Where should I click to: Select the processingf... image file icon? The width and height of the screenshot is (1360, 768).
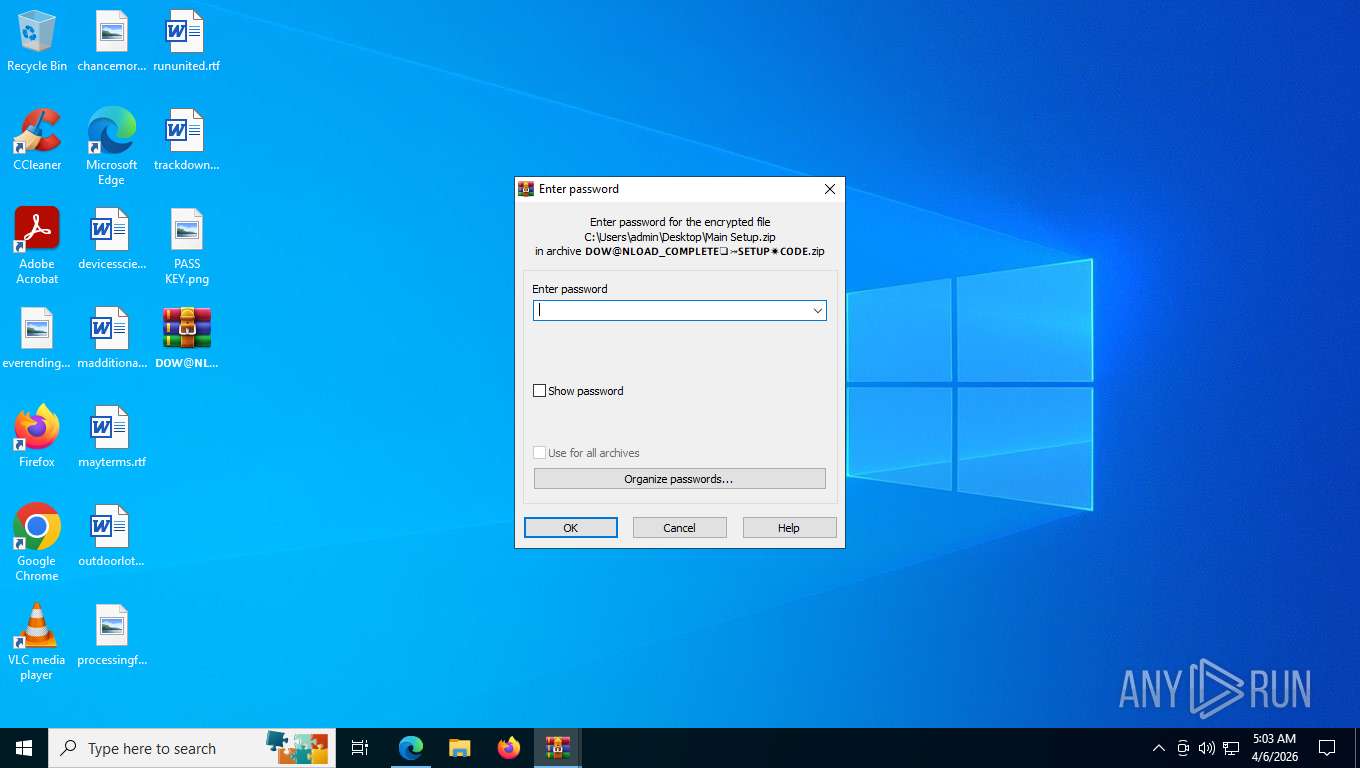tap(112, 635)
